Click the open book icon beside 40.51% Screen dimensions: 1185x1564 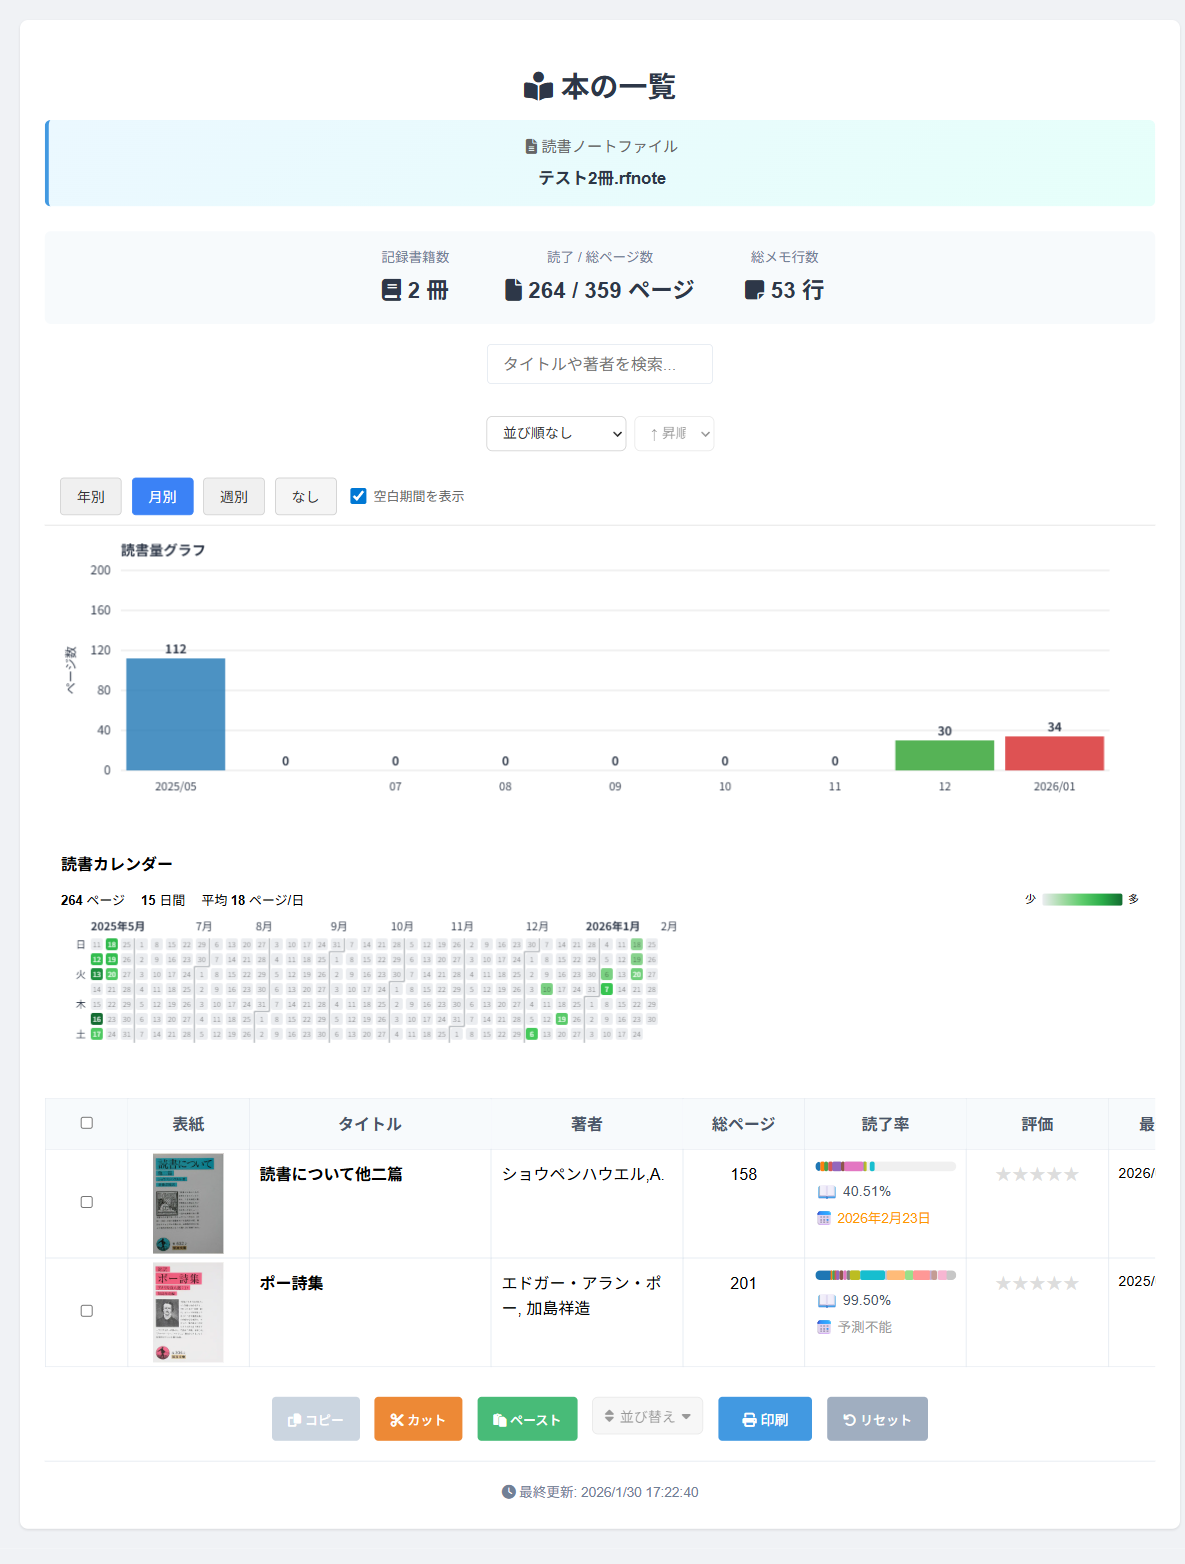coord(826,1191)
